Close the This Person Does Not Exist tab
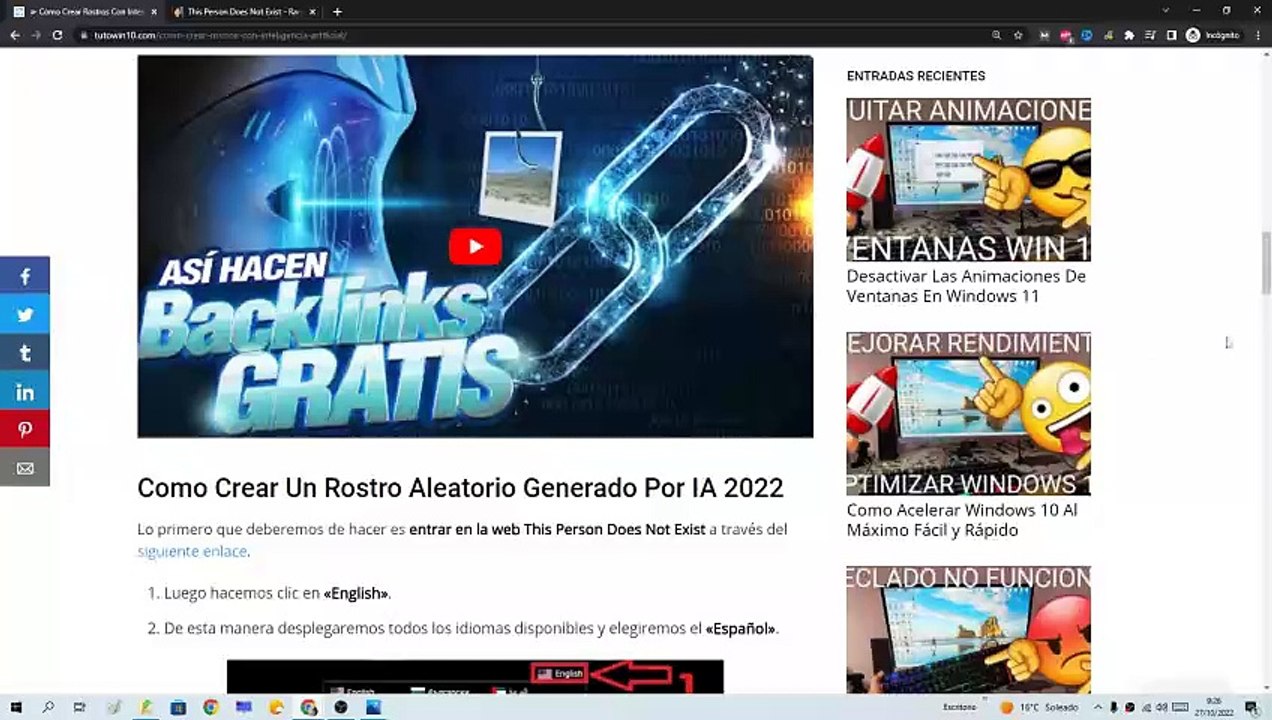The width and height of the screenshot is (1272, 720). pyautogui.click(x=312, y=12)
